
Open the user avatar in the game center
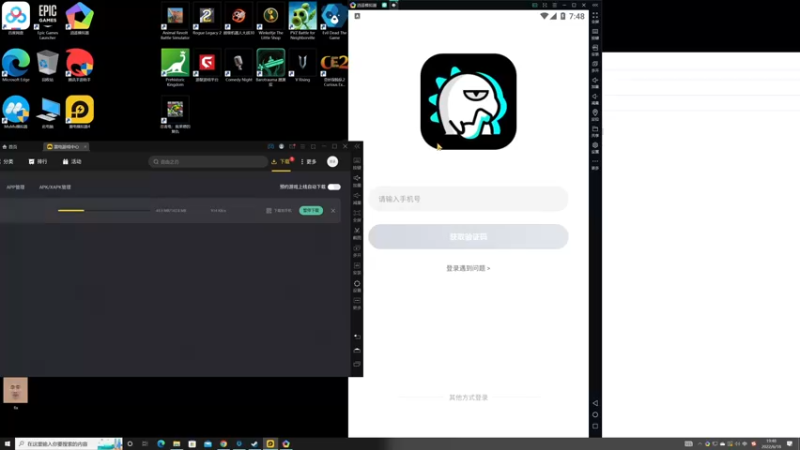pyautogui.click(x=333, y=162)
